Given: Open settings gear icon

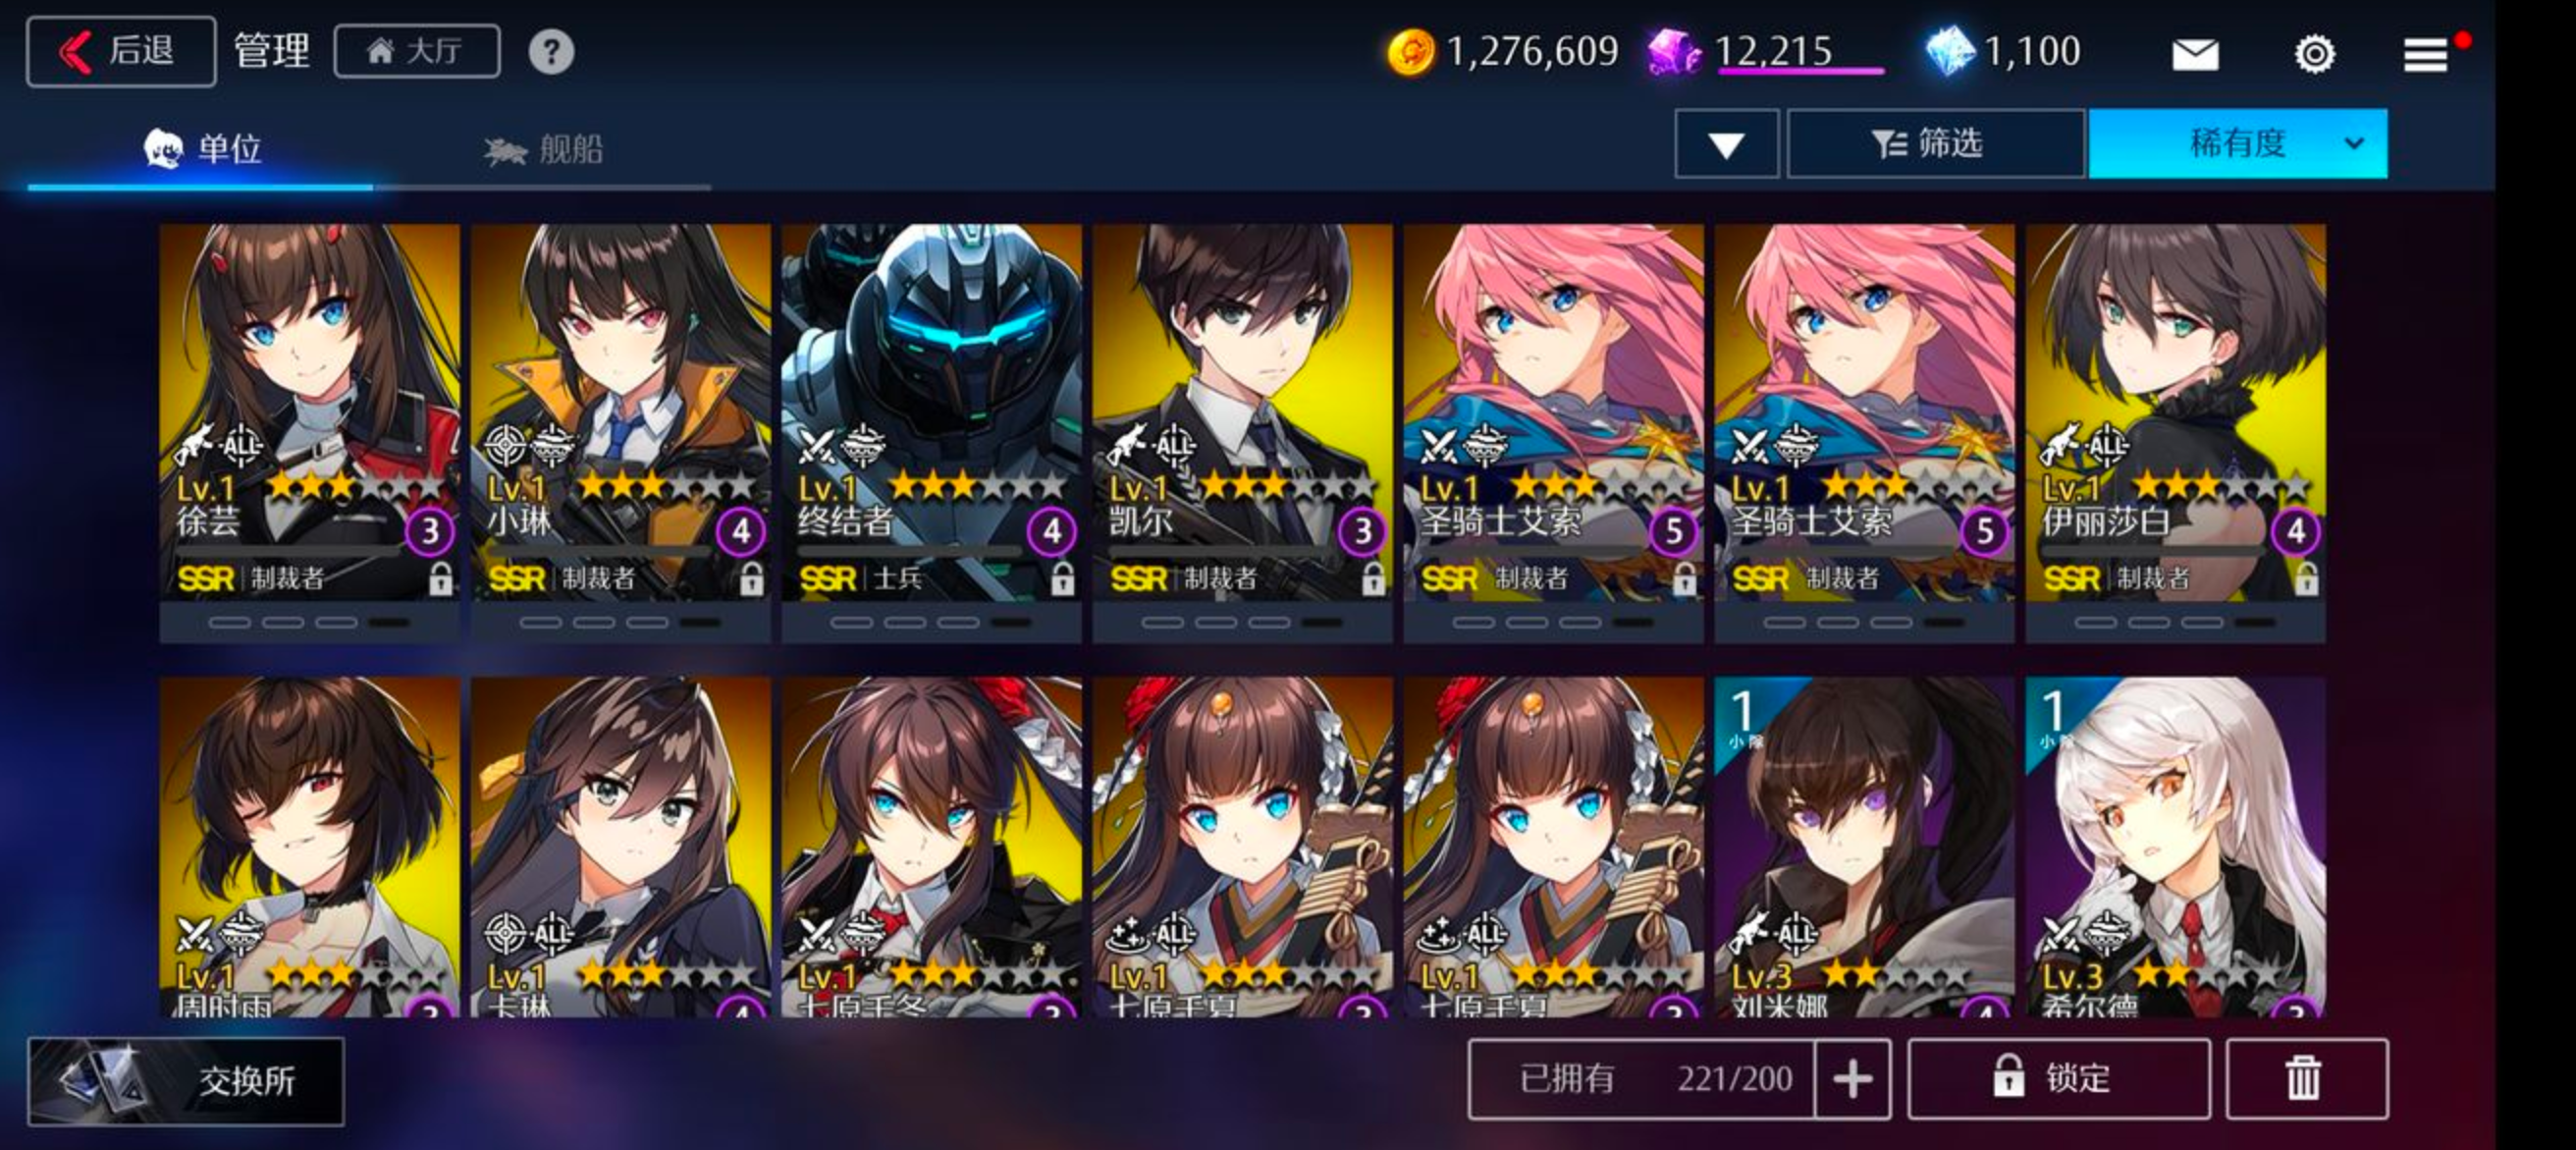Looking at the screenshot, I should pos(2314,53).
